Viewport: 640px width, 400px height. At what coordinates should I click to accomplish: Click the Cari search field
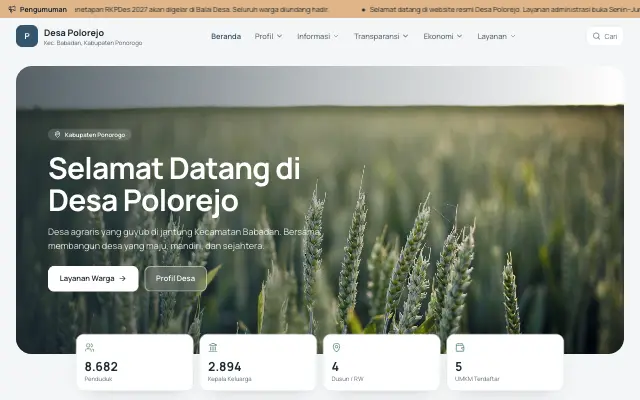605,36
